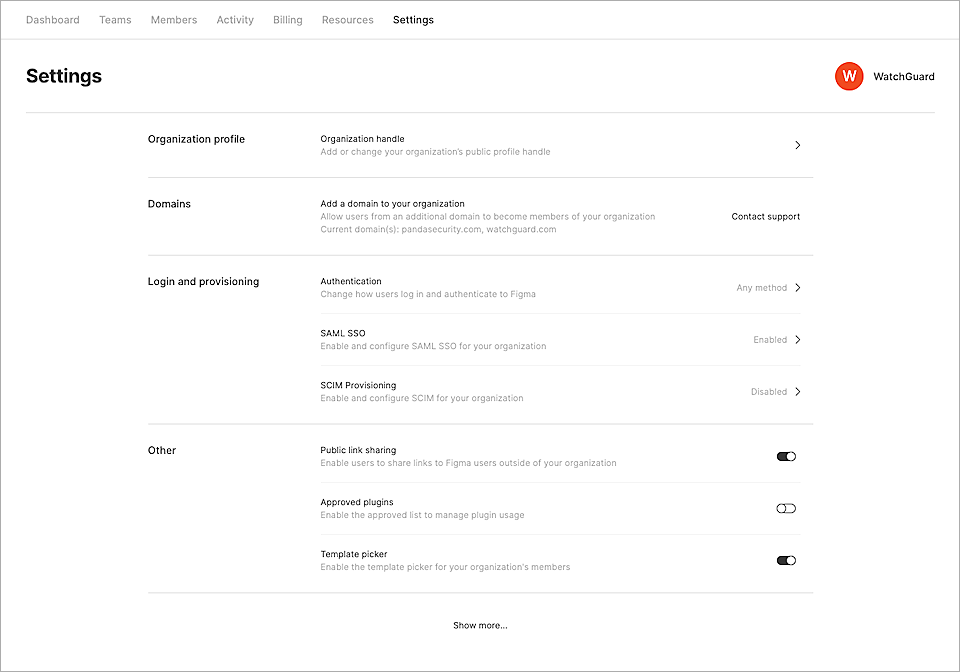Open Organization handle settings

pyautogui.click(x=797, y=145)
